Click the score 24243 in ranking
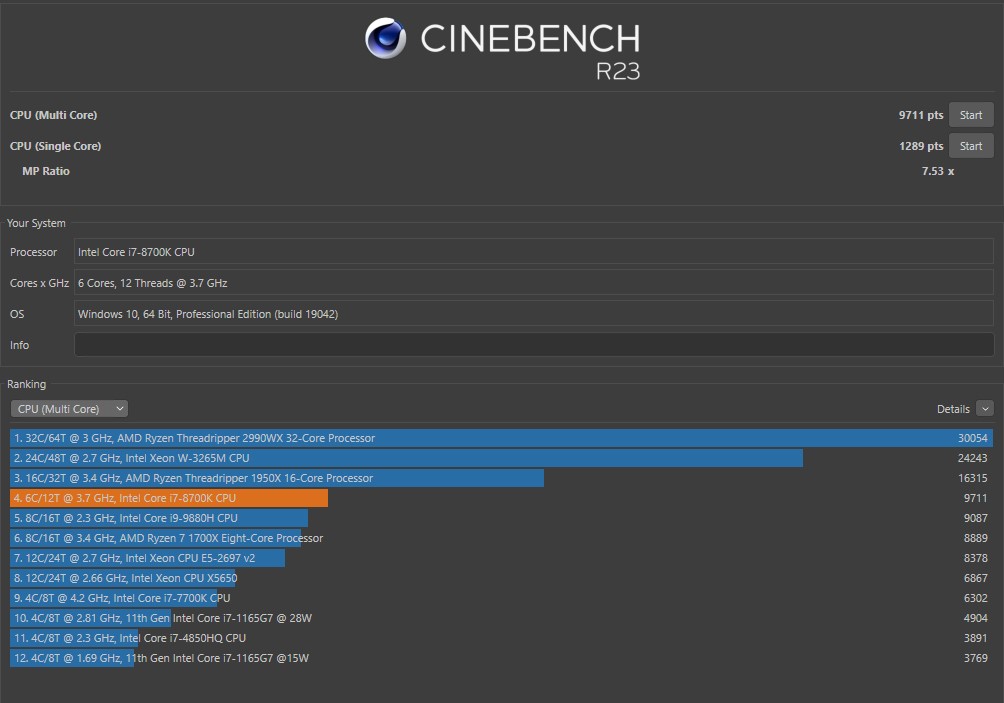This screenshot has height=703, width=1004. pos(972,458)
